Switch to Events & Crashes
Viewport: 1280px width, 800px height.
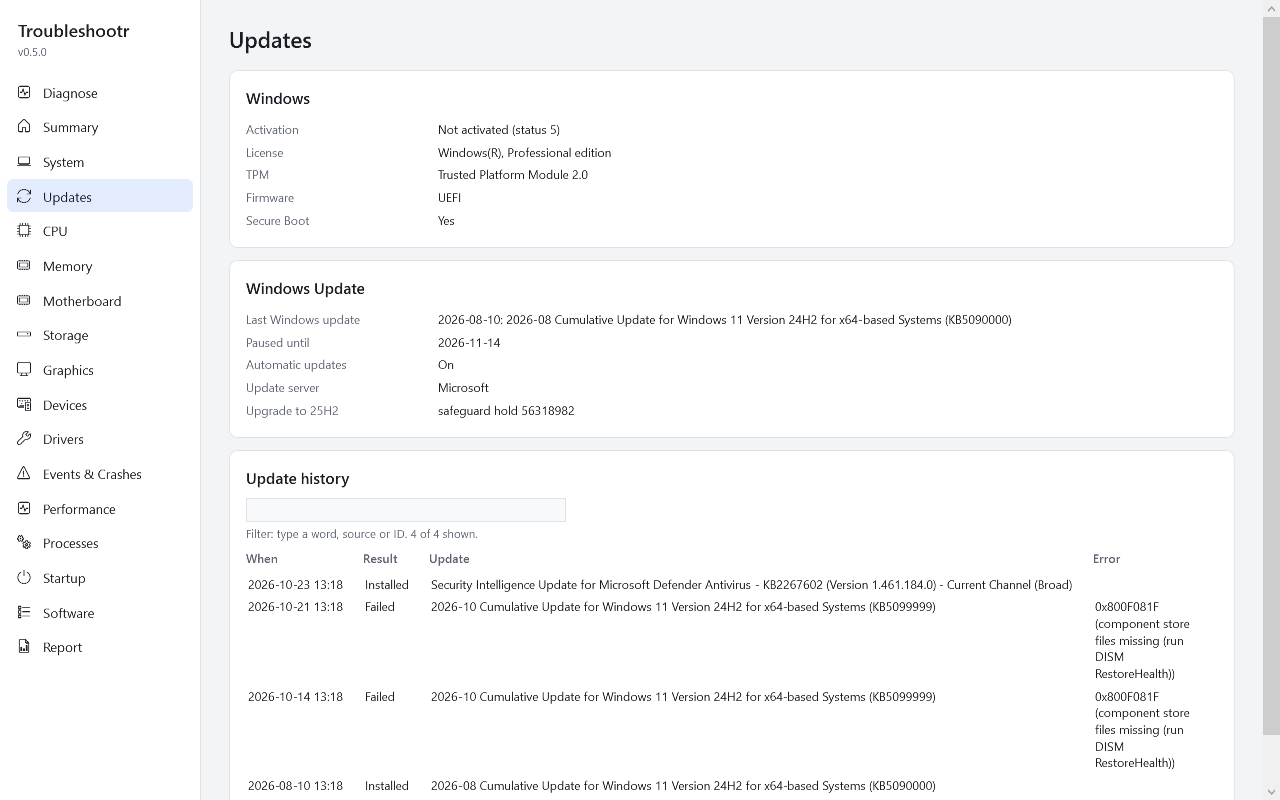point(100,474)
